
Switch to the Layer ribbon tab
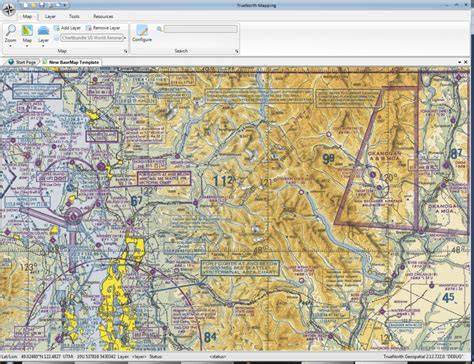pyautogui.click(x=50, y=16)
